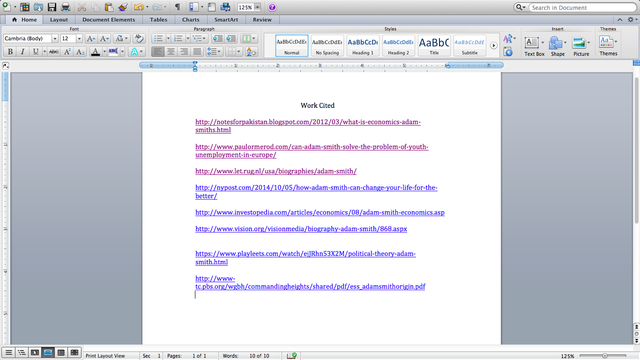Increase font size with Grow Font button
The image size is (640, 360).
tap(91, 38)
